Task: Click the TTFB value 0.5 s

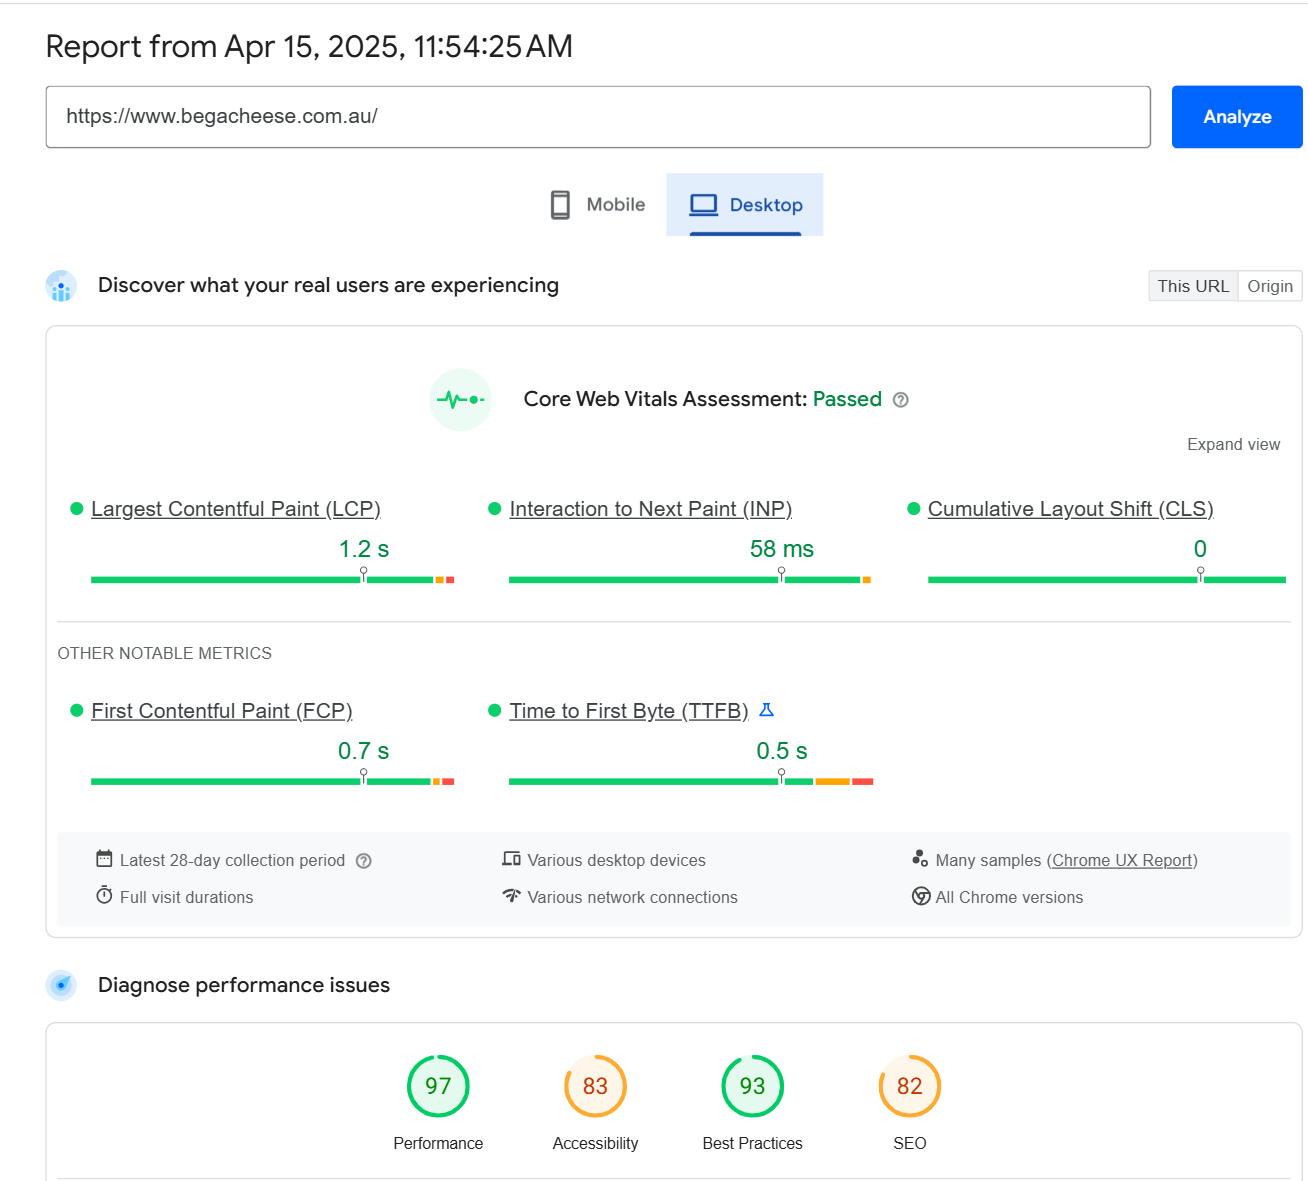Action: click(782, 751)
